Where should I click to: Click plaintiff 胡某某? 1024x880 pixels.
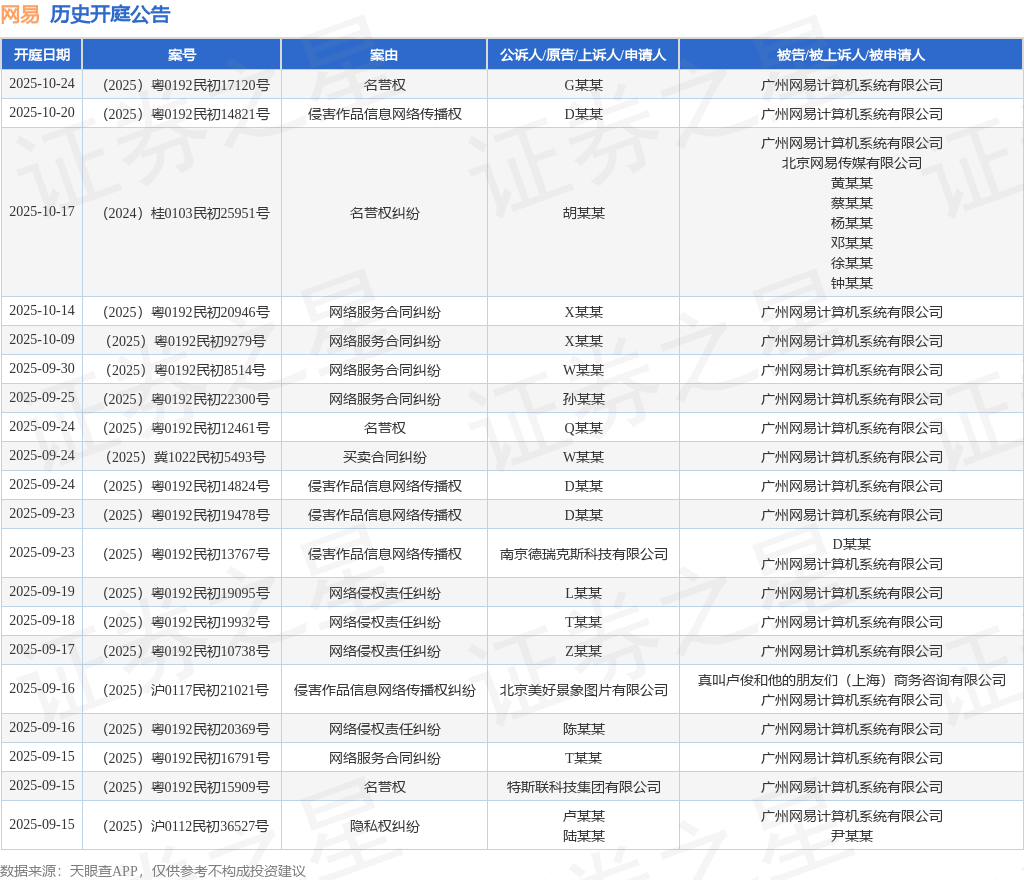point(583,213)
